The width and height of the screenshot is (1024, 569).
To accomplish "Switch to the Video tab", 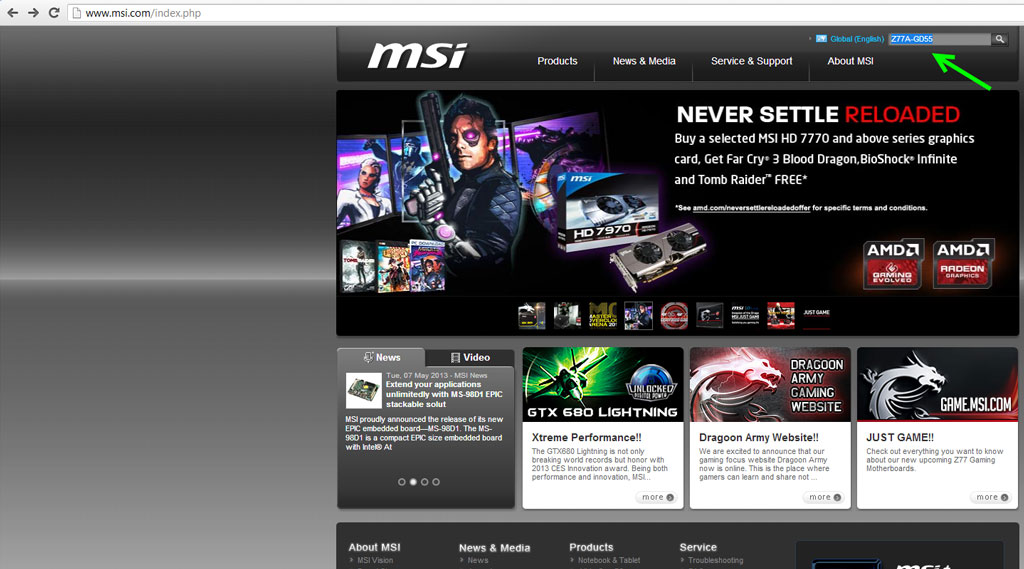I will 470,357.
